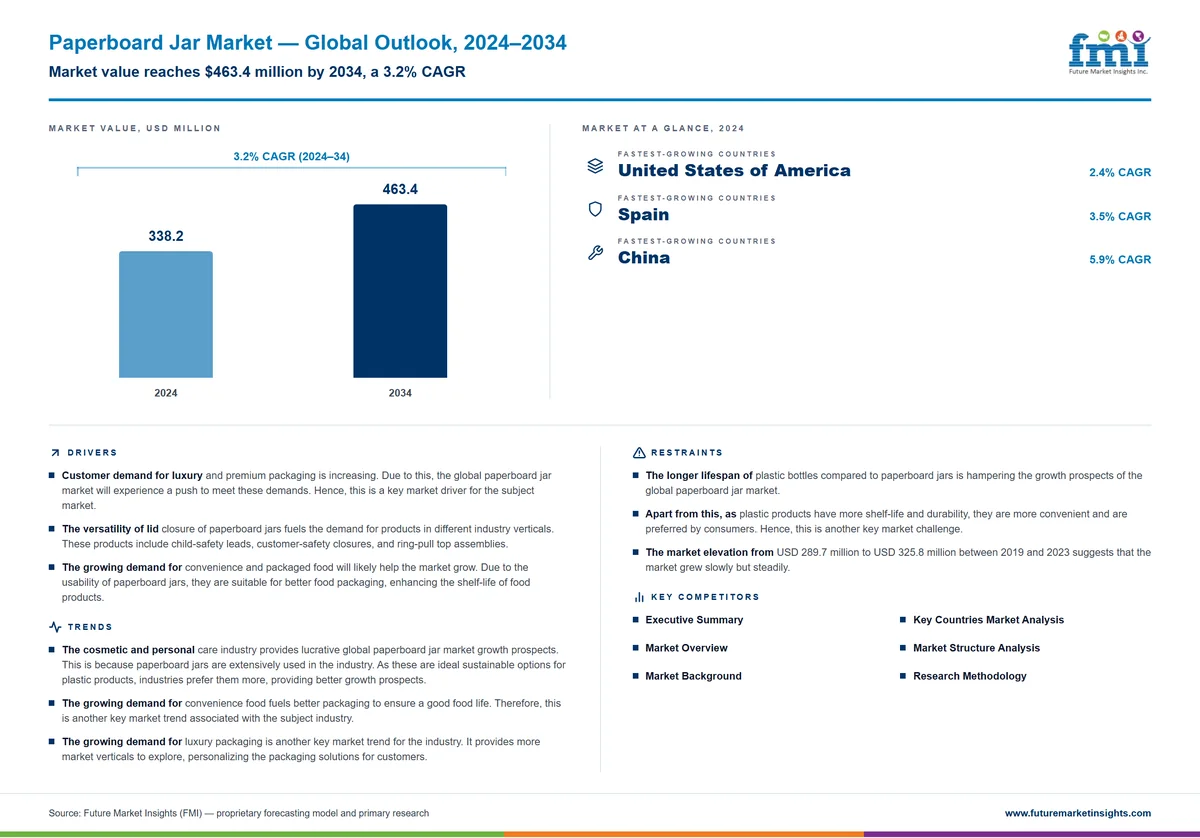Viewport: 1200px width, 838px height.
Task: Open the www.futuremarketinsights.com link
Action: [x=1077, y=813]
